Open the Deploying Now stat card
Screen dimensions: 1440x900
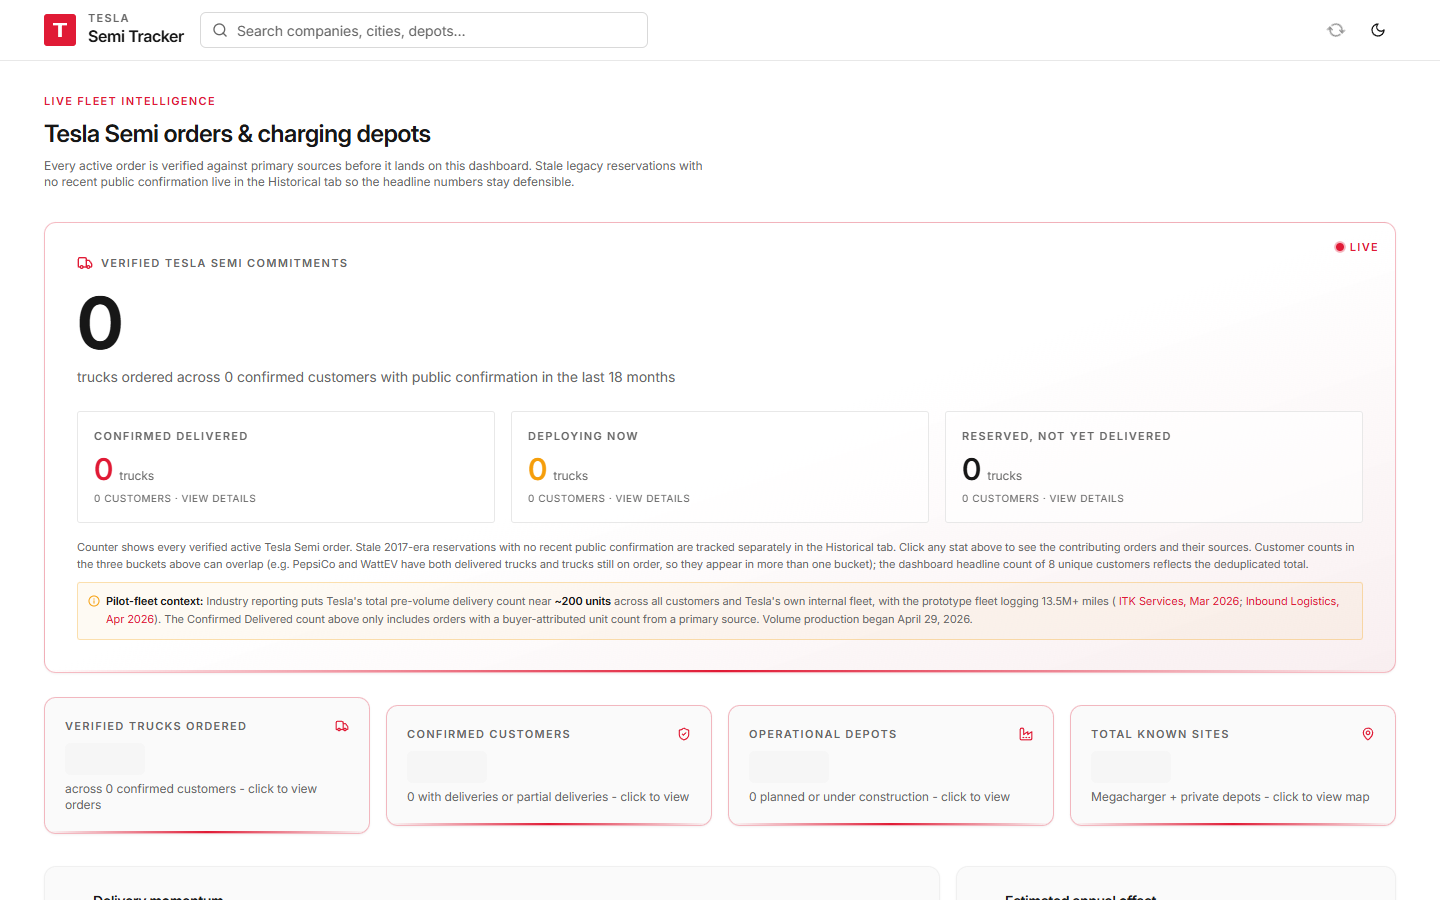[720, 467]
